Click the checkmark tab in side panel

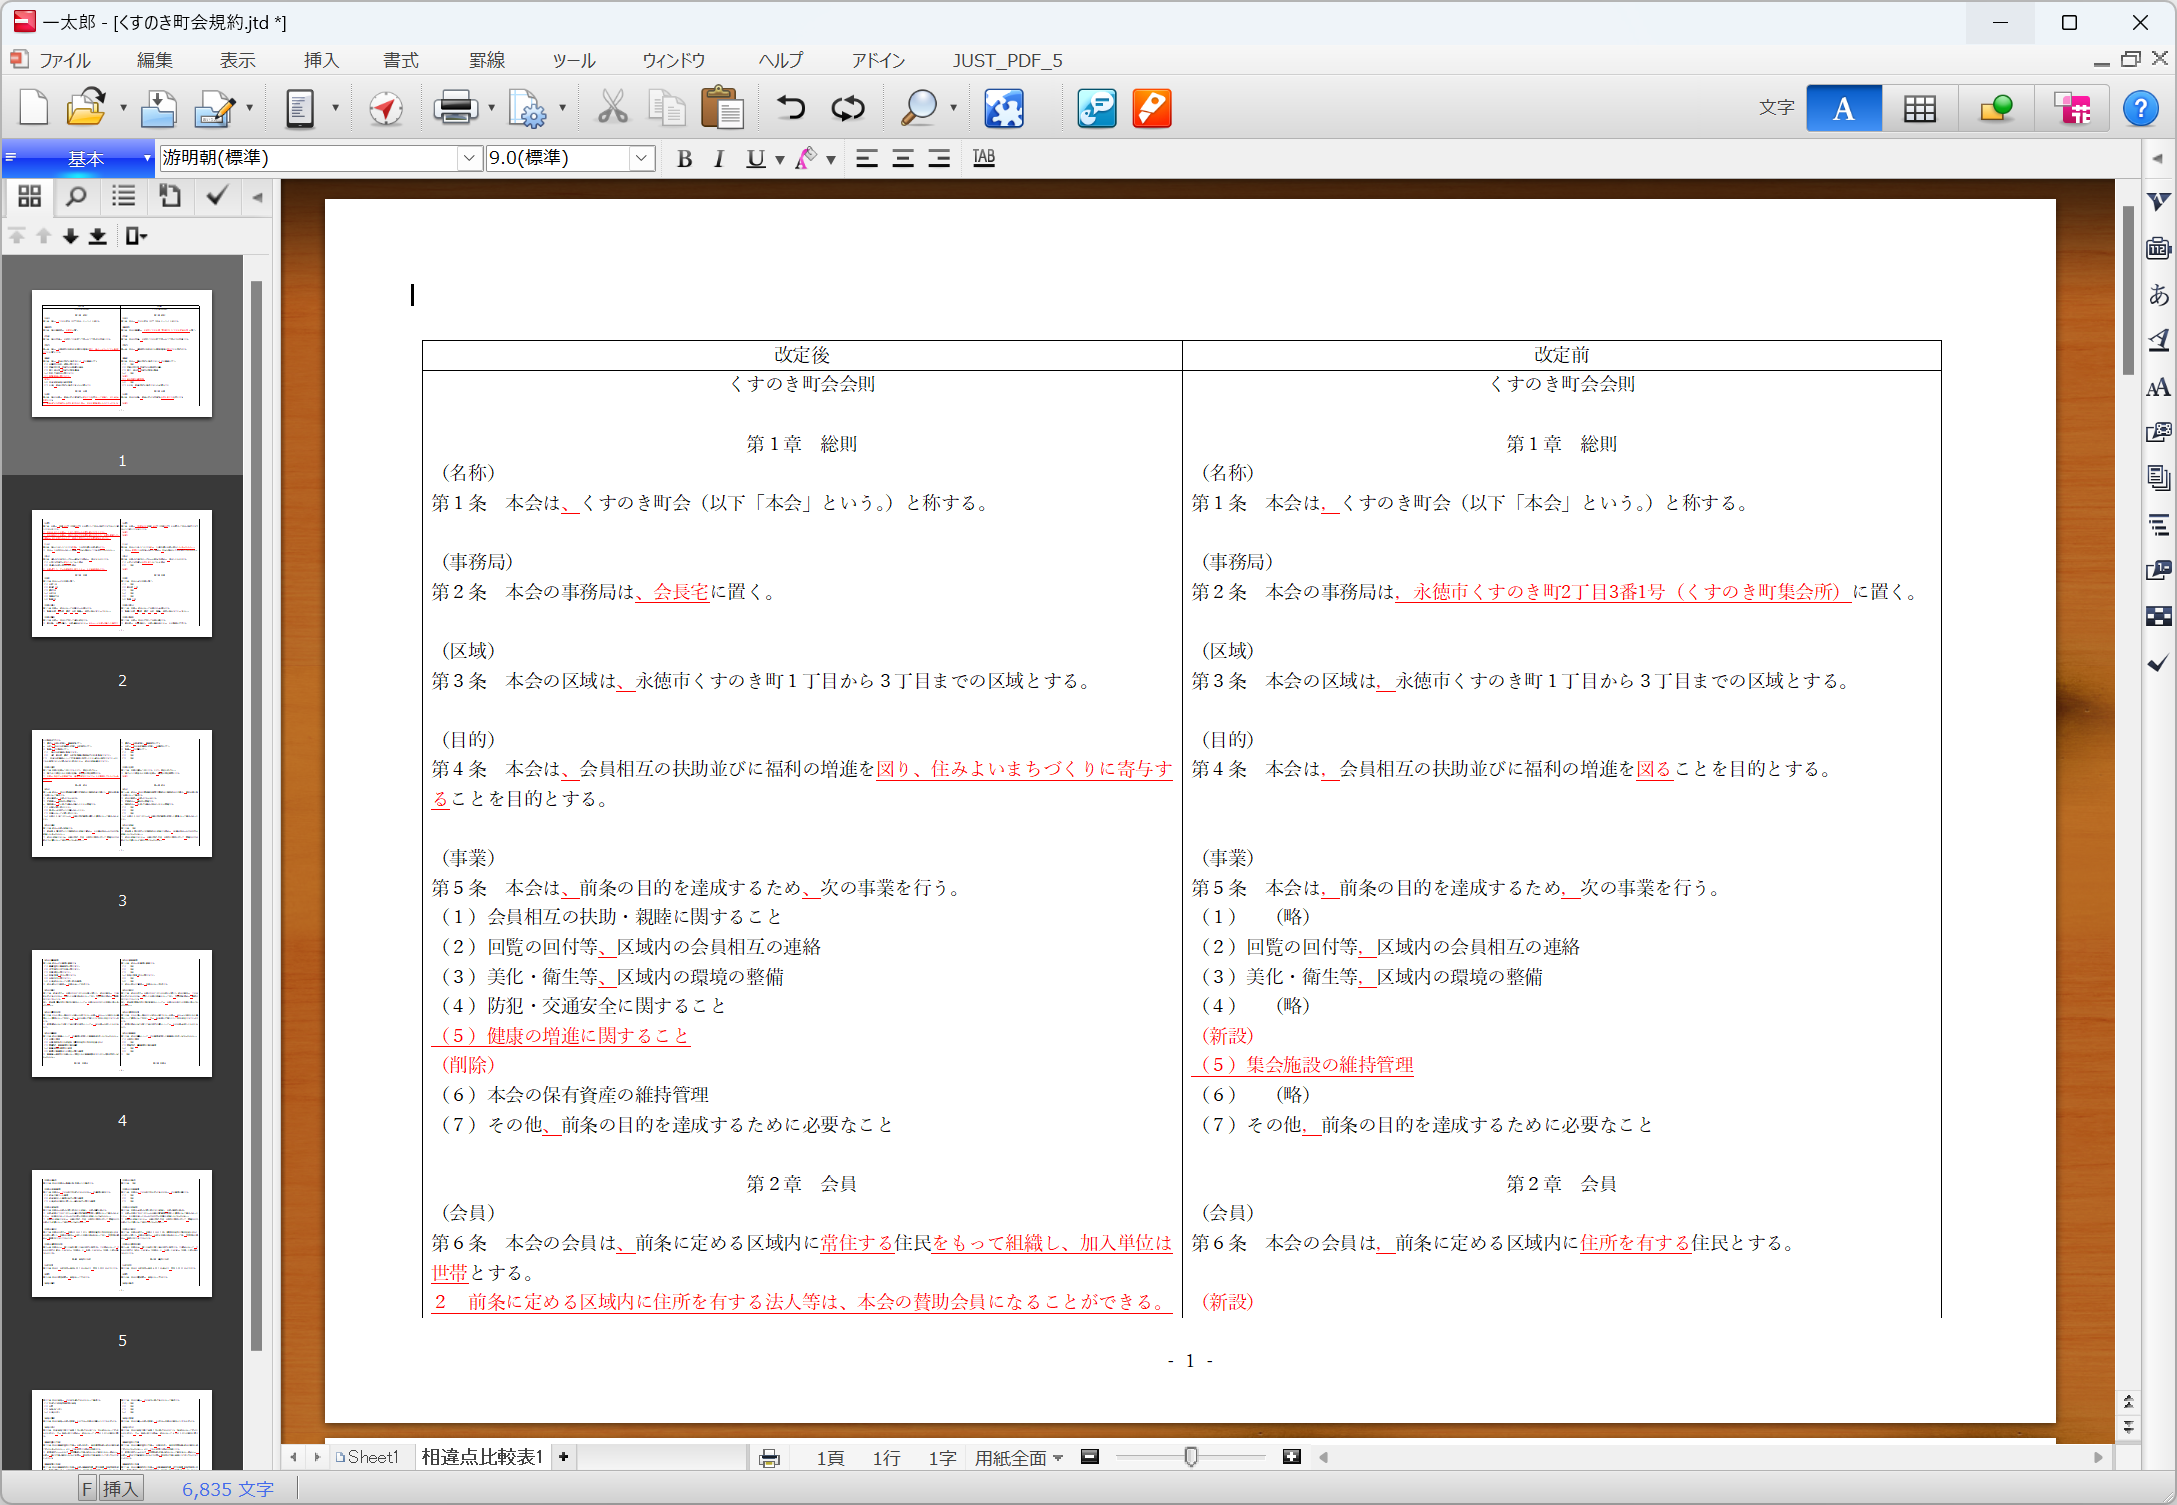tap(216, 196)
